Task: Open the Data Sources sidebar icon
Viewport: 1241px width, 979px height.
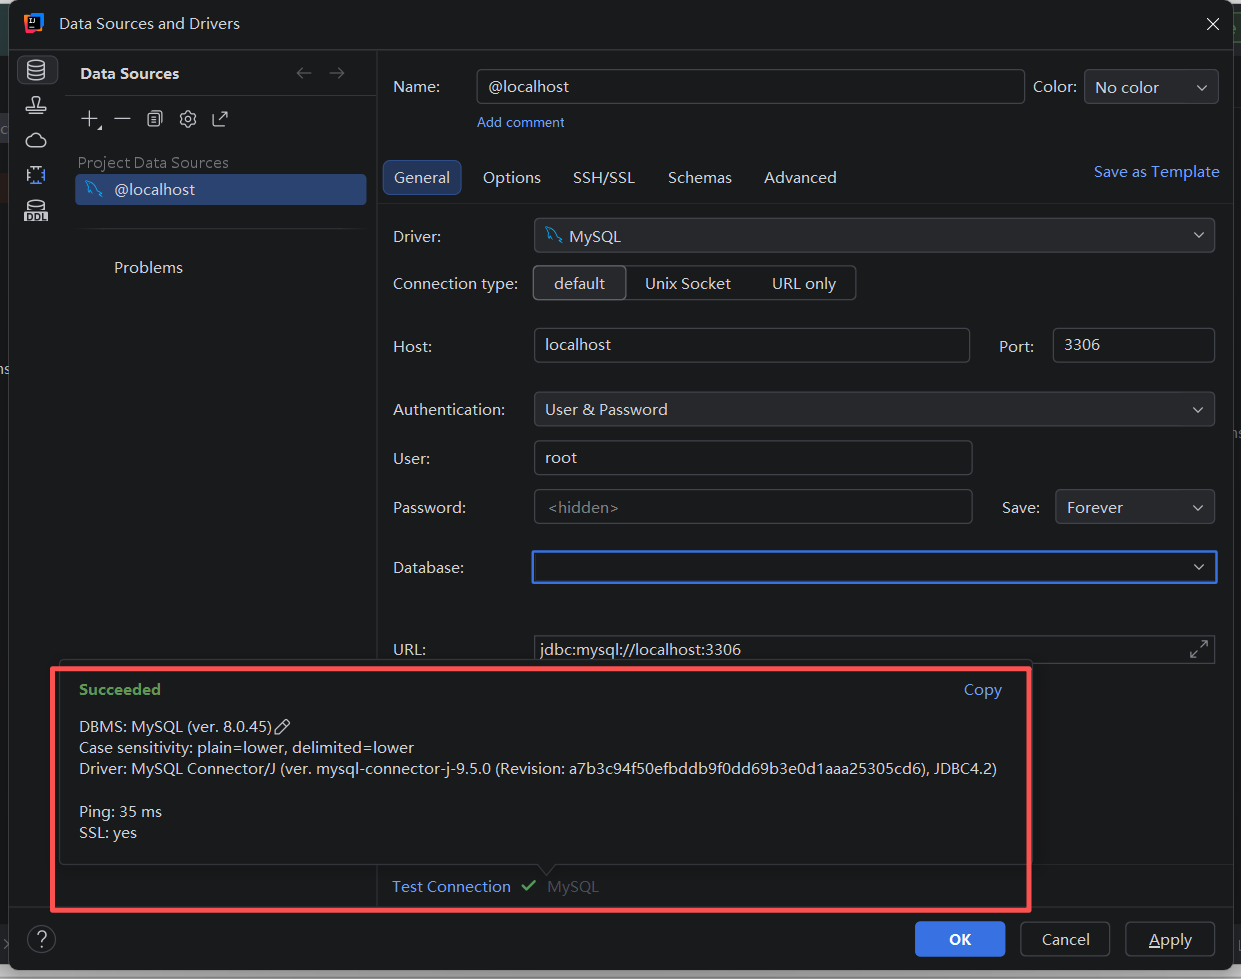Action: [36, 70]
